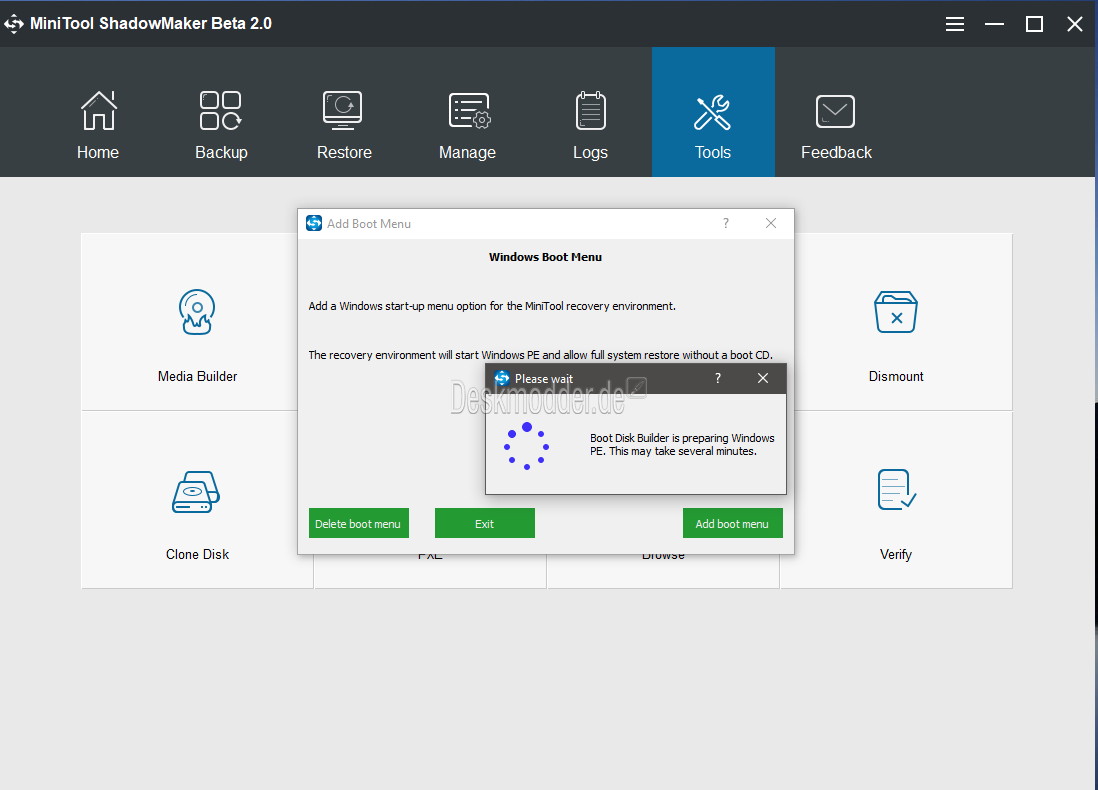This screenshot has width=1098, height=790.
Task: Click the Tools wrench-screwdriver icon
Action: pos(712,112)
